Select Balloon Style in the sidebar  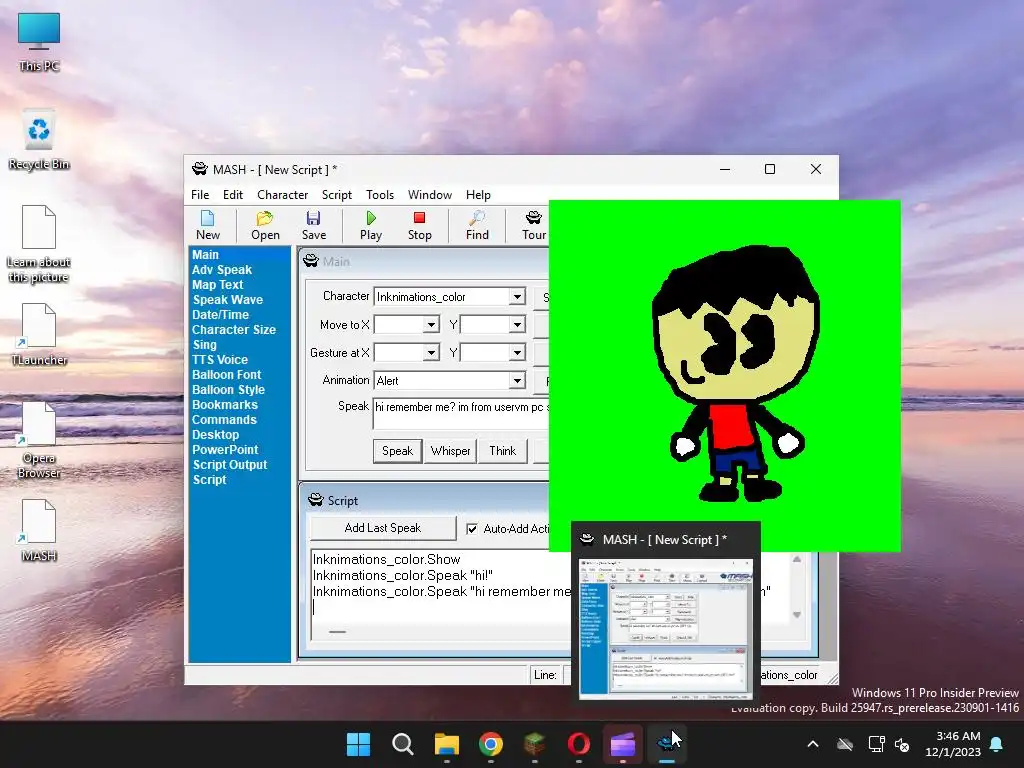click(x=228, y=390)
